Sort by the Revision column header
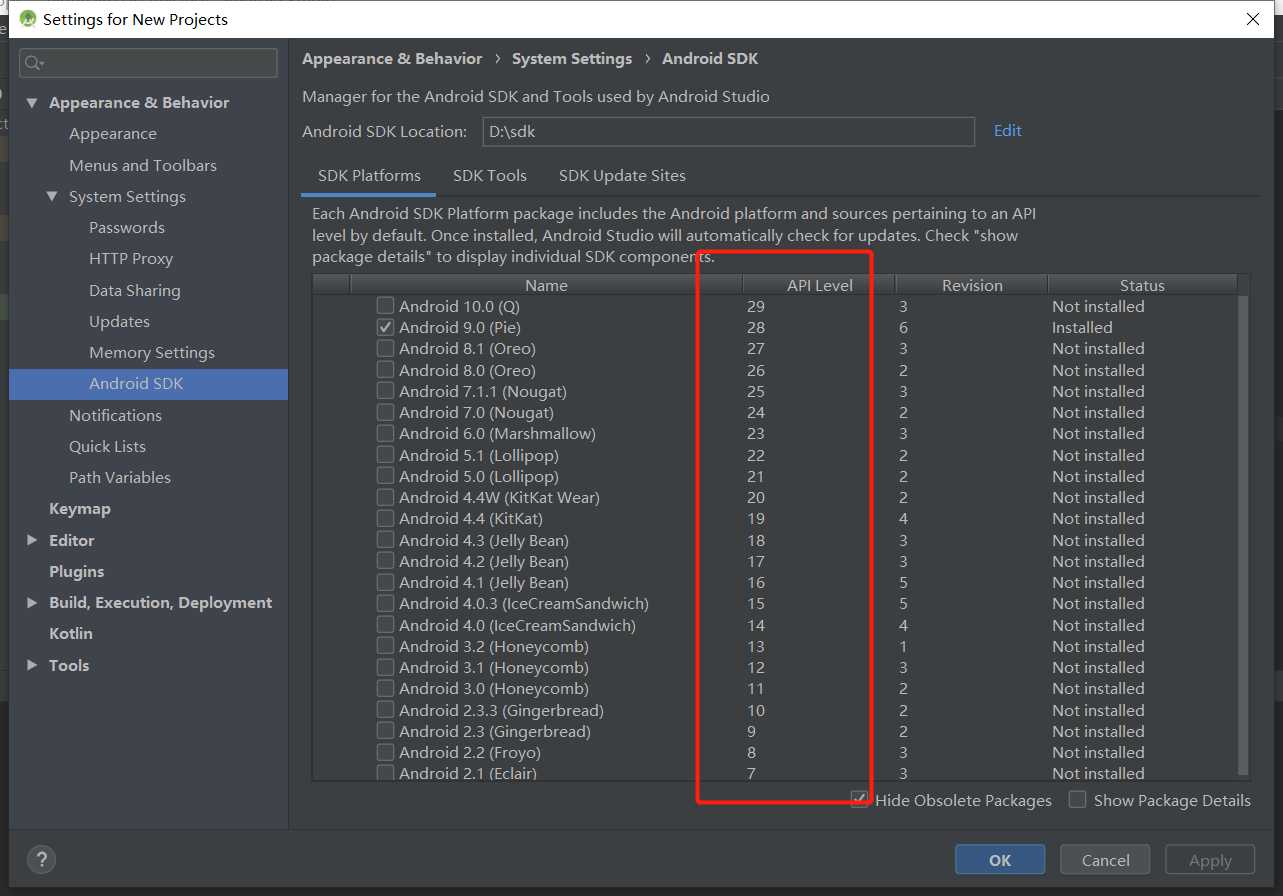This screenshot has width=1283, height=896. (972, 285)
